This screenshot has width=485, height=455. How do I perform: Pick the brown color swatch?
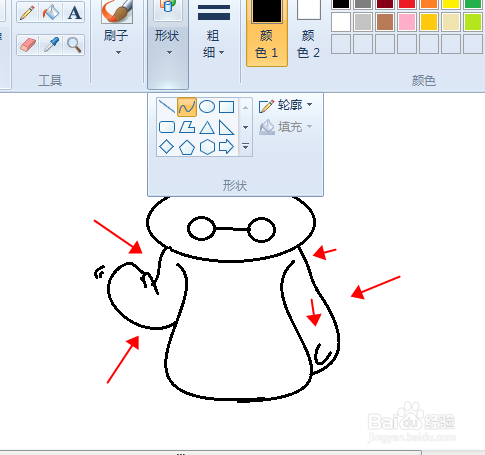click(x=385, y=22)
